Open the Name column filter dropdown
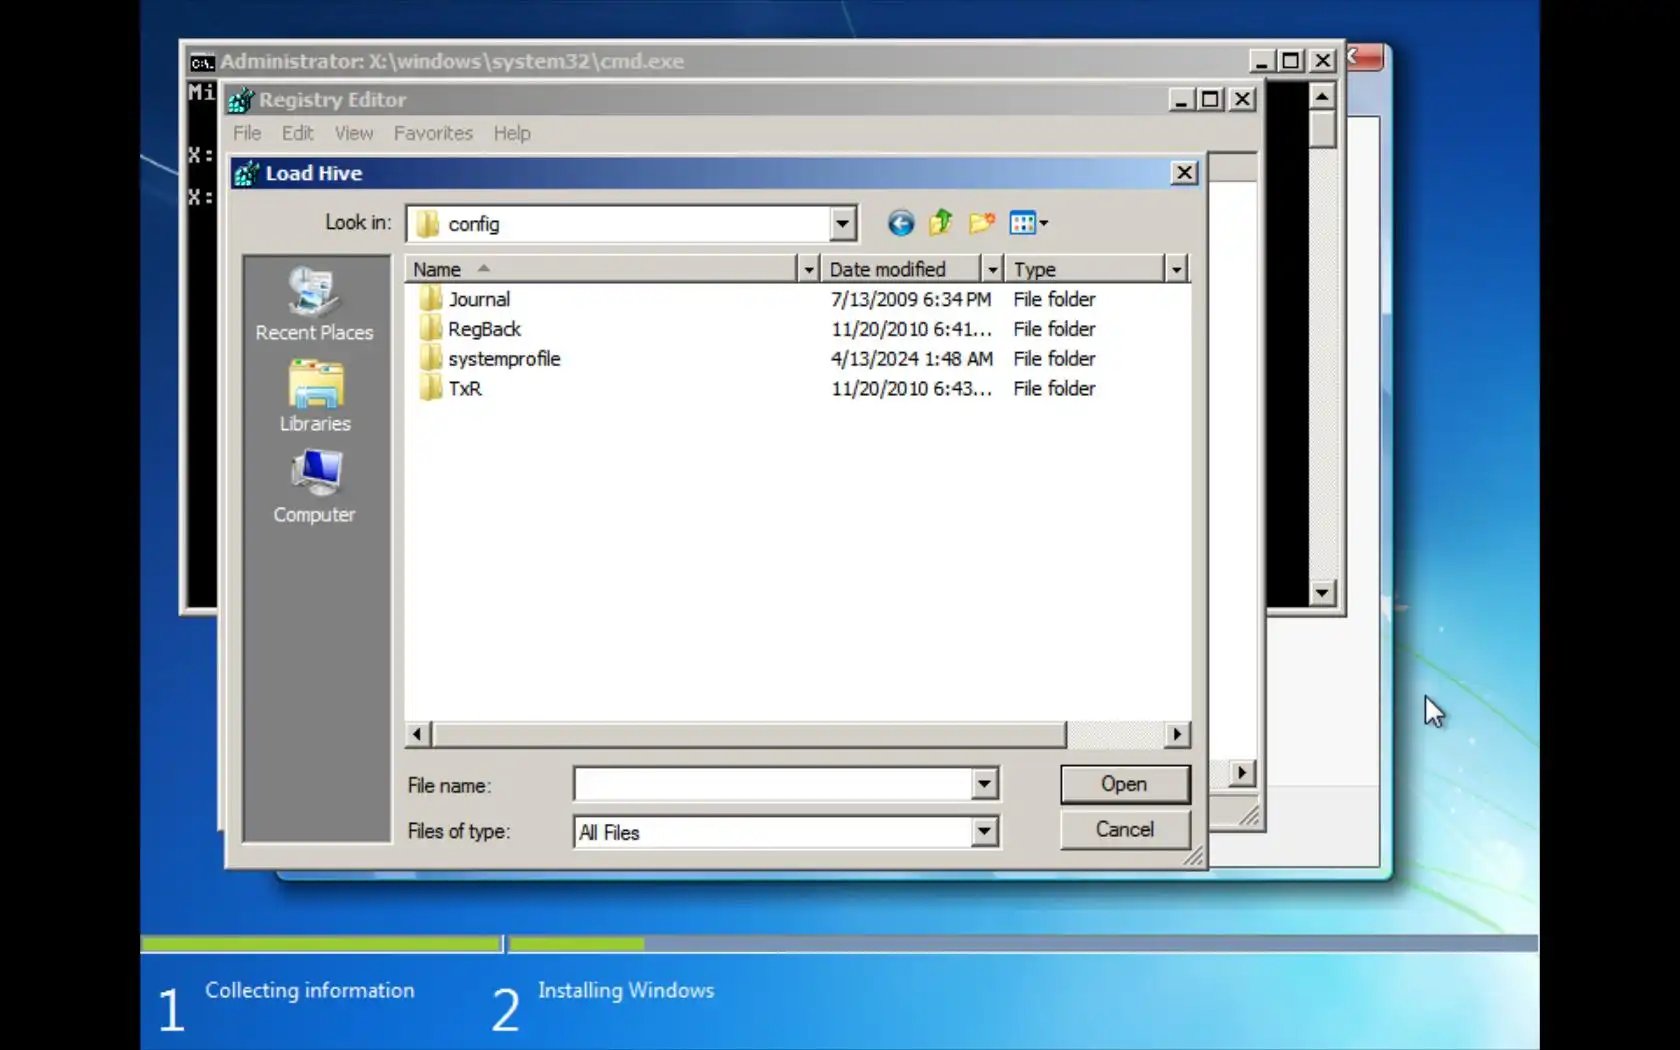This screenshot has width=1680, height=1050. 809,269
